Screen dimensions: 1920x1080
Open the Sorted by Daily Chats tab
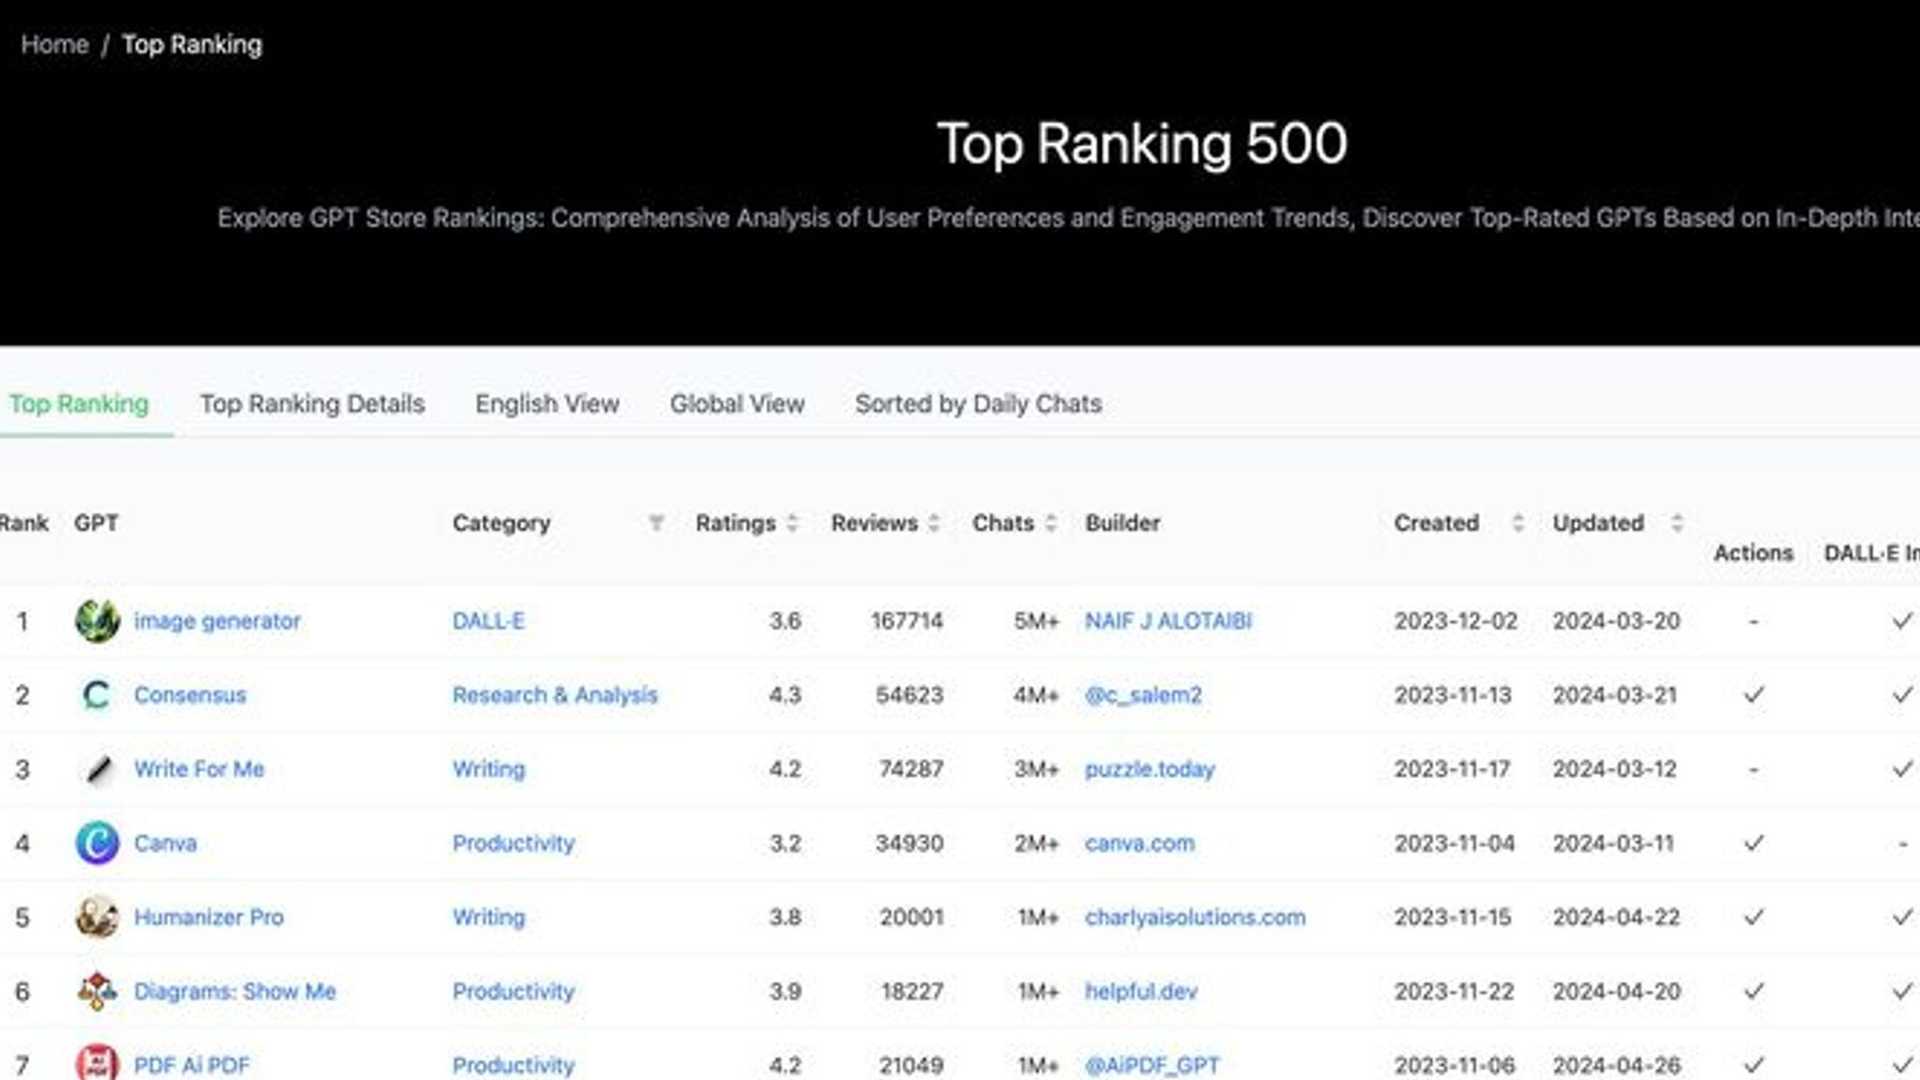point(978,404)
